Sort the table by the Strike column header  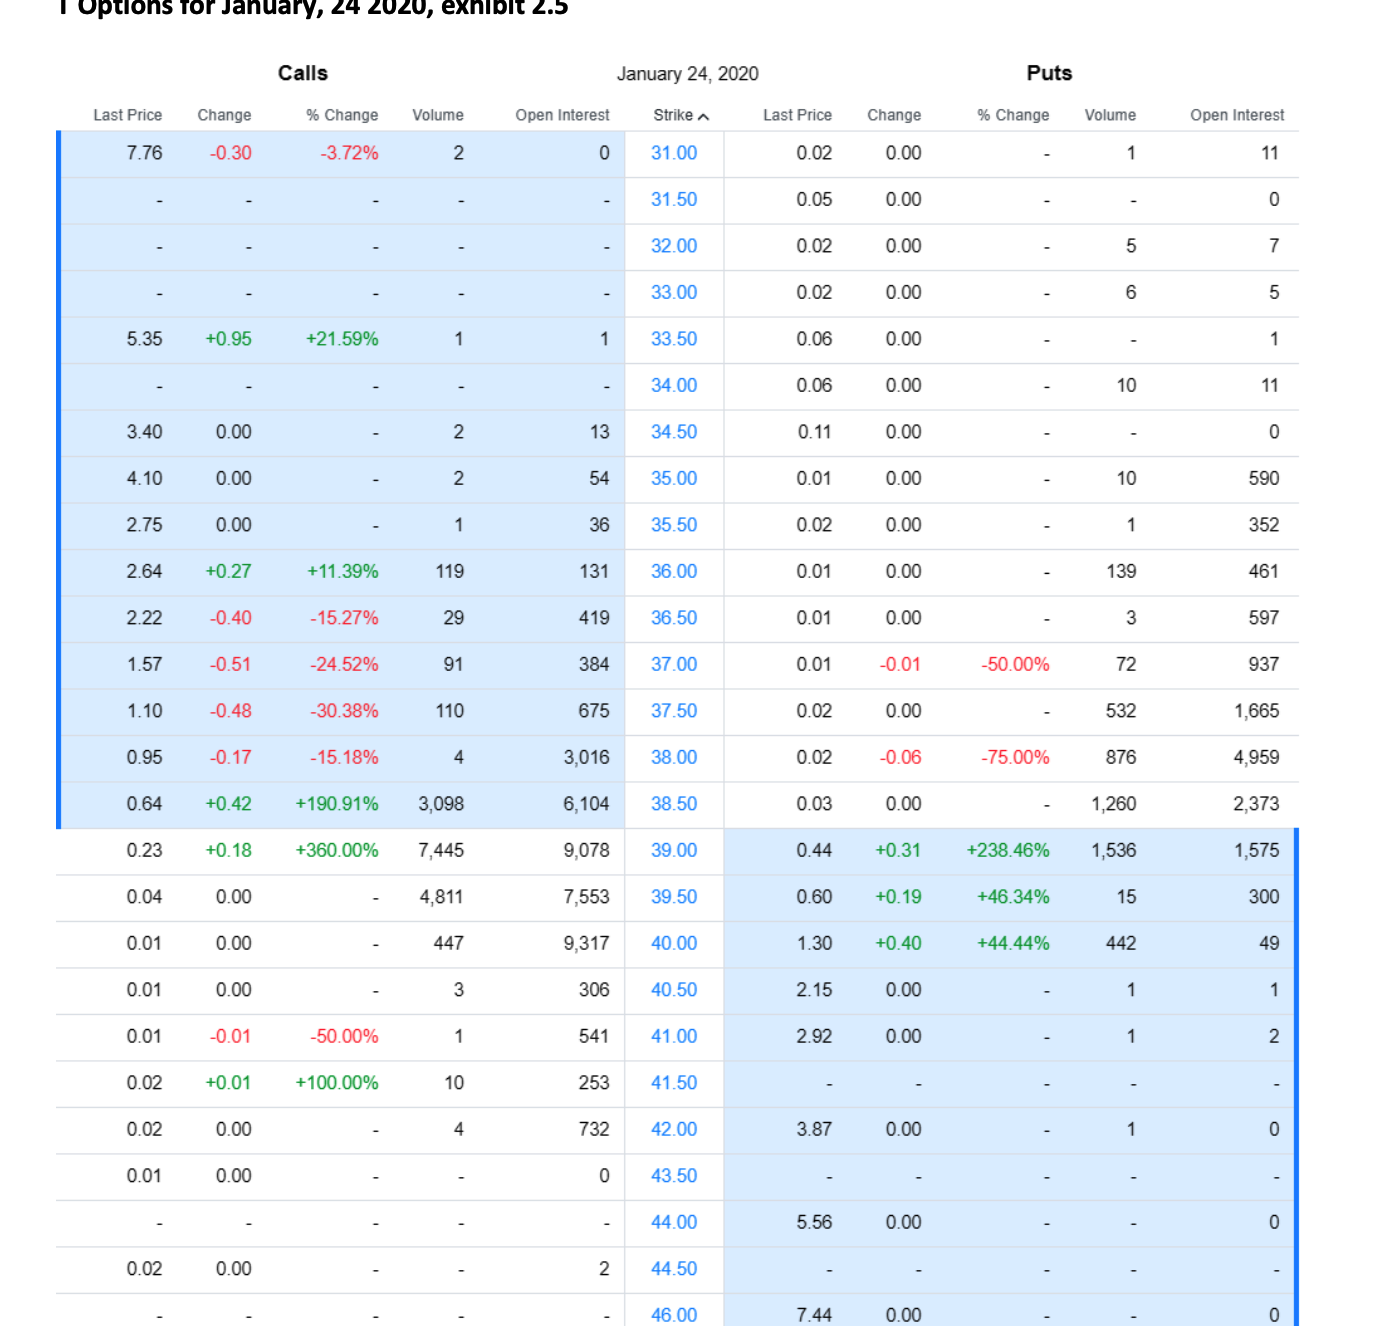coord(681,115)
